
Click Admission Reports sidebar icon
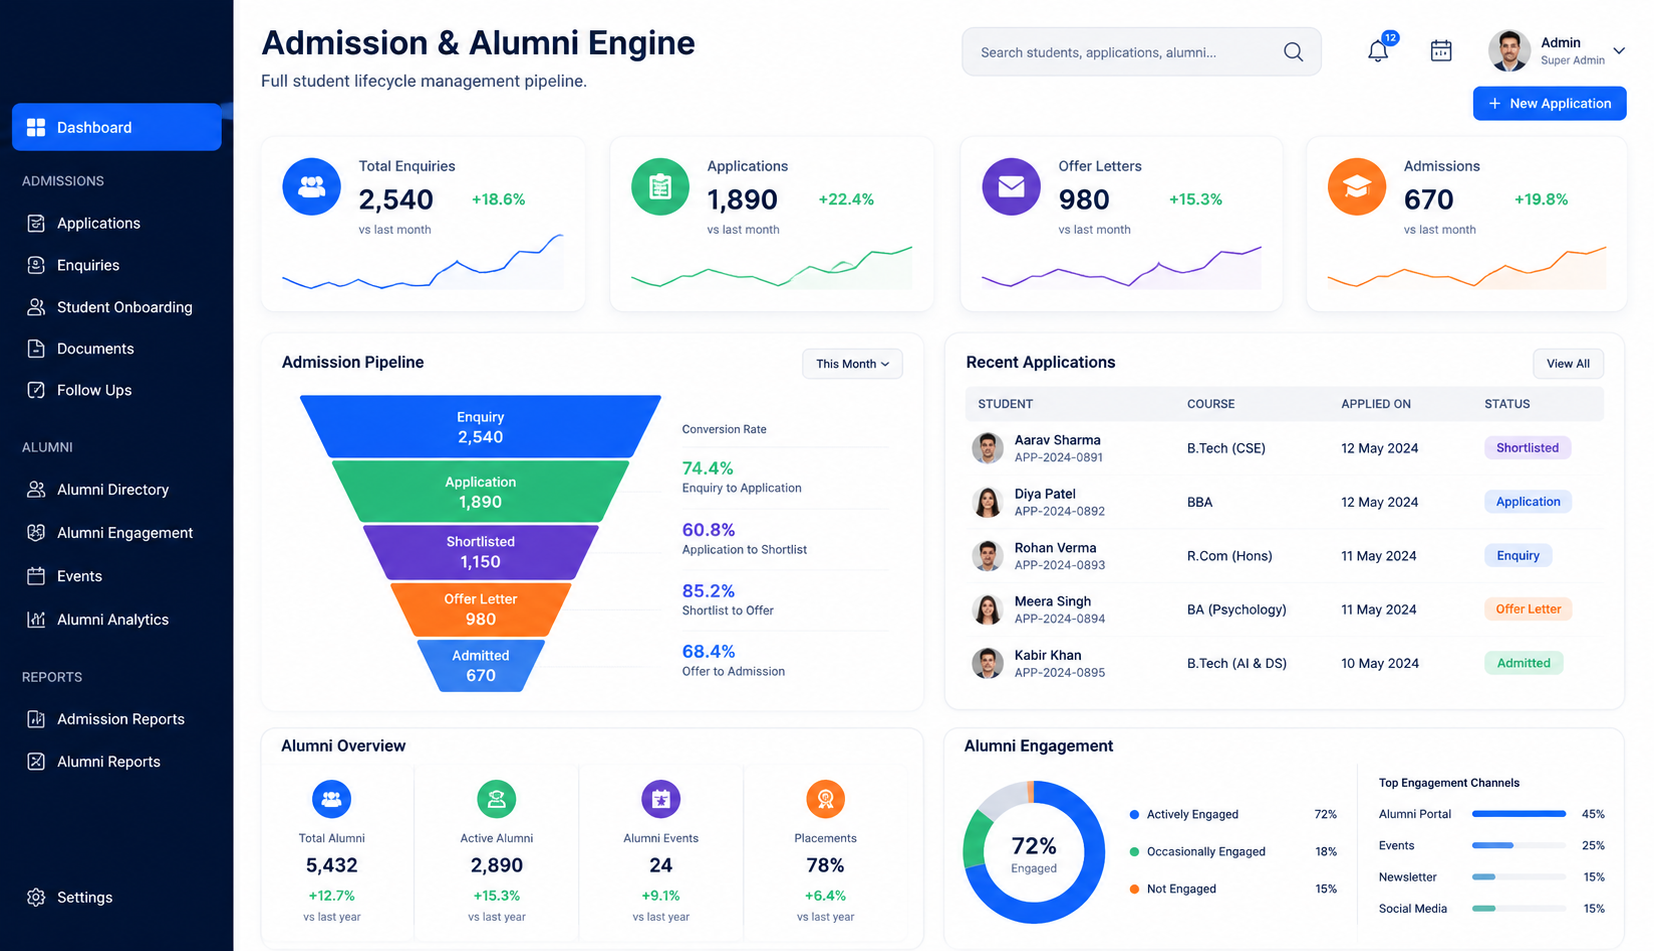[36, 719]
